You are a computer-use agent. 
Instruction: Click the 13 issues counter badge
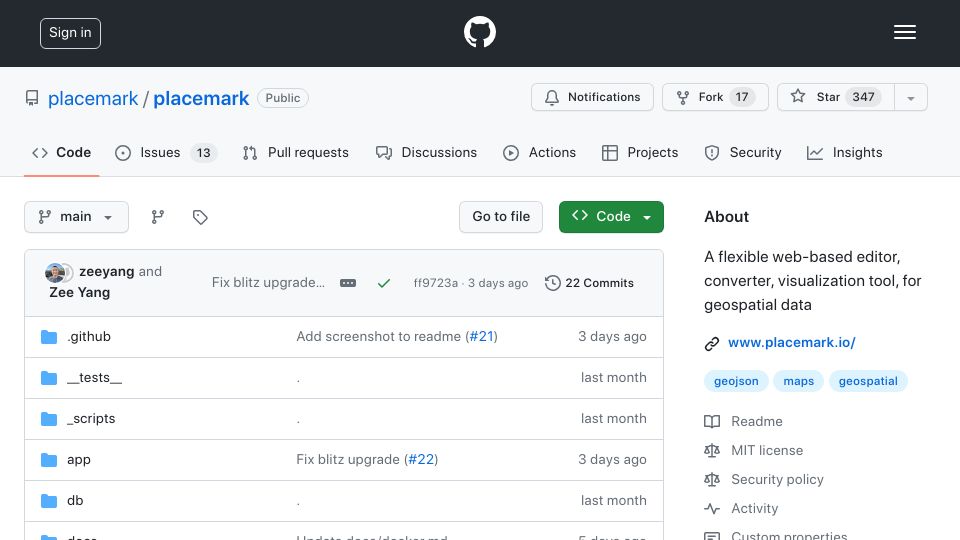[203, 152]
